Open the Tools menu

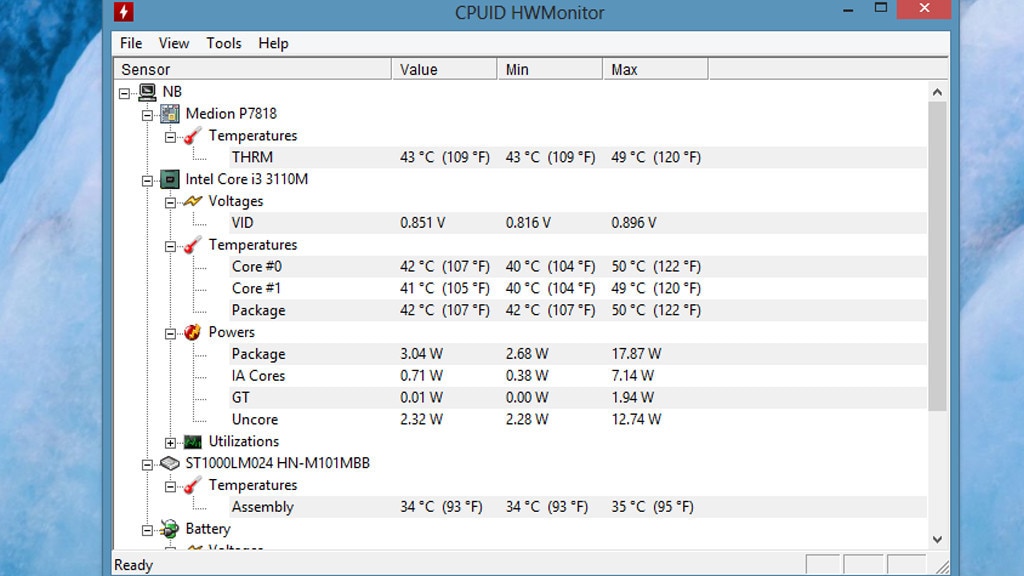(223, 43)
